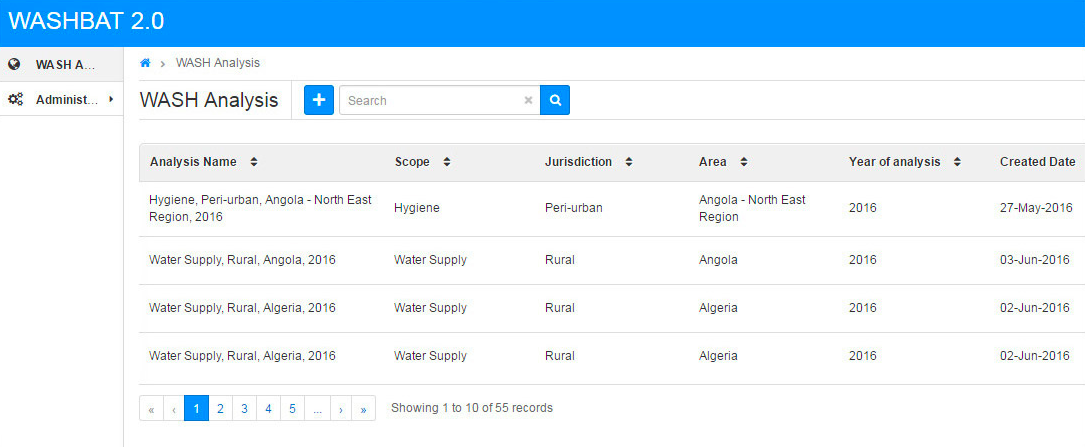Go to page 5 of results
Screen dimensions: 1085x447
click(x=292, y=408)
